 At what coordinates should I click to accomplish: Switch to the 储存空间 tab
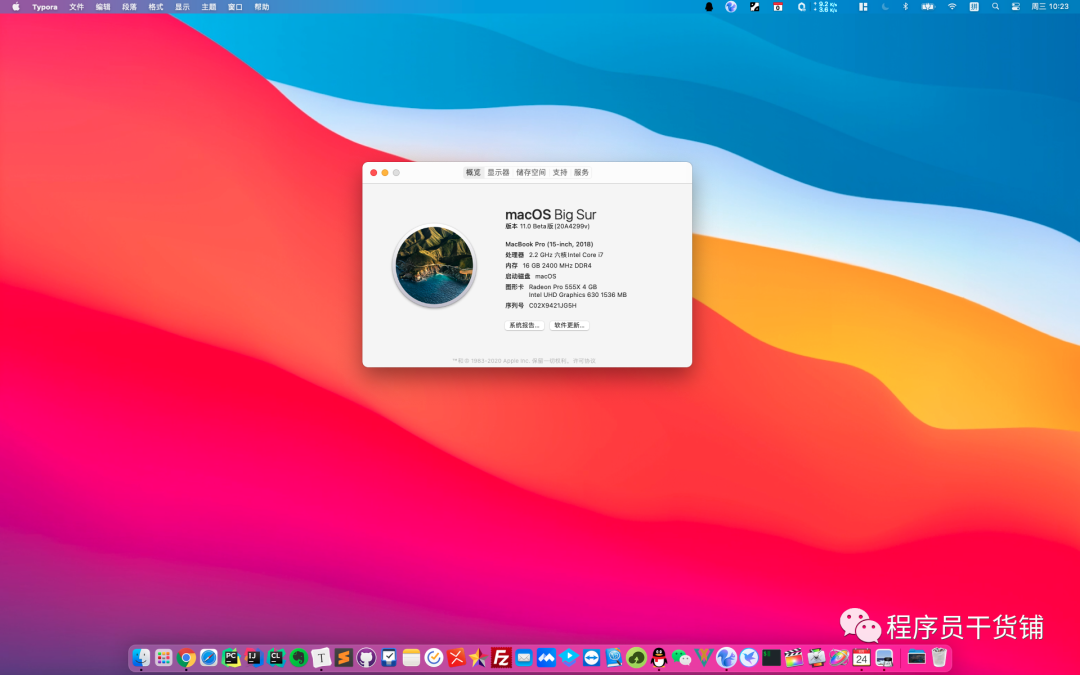point(531,173)
